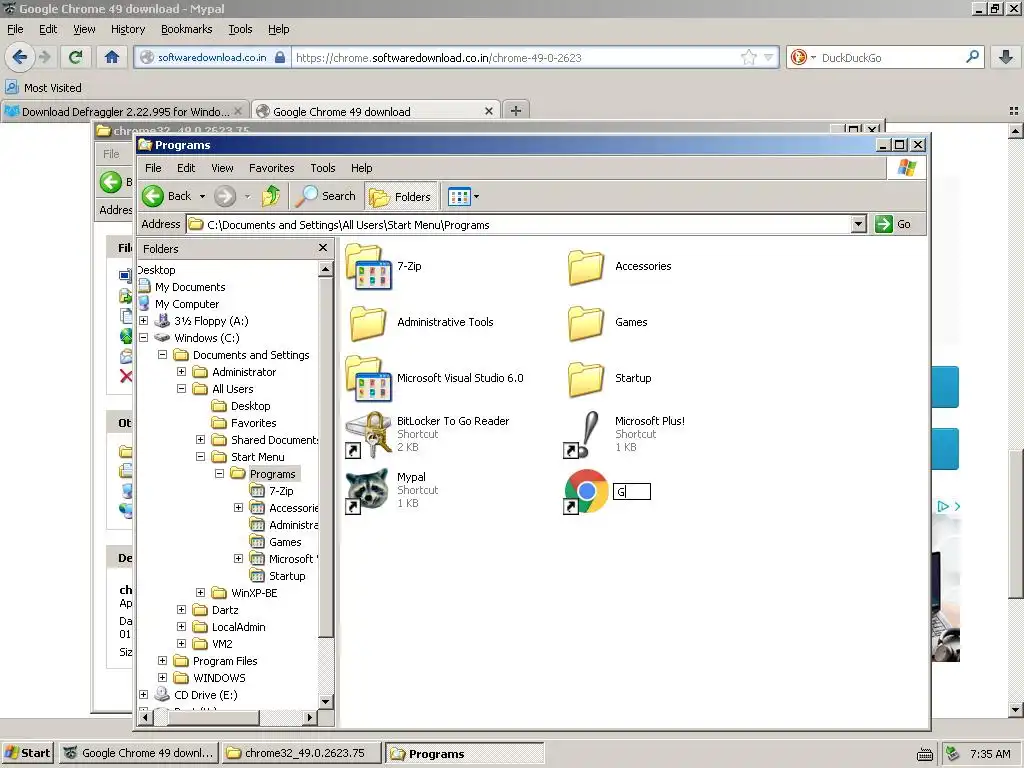Select Microsoft Visual Studio 6.0 folder icon
The image size is (1024, 768).
[x=368, y=378]
